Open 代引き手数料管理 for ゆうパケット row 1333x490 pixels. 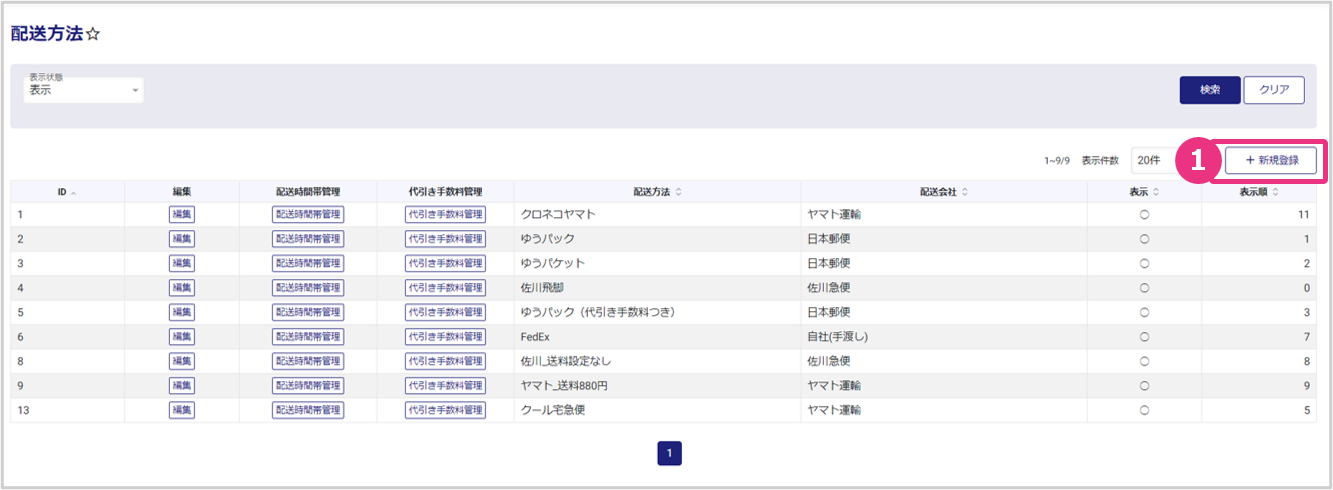click(x=445, y=263)
